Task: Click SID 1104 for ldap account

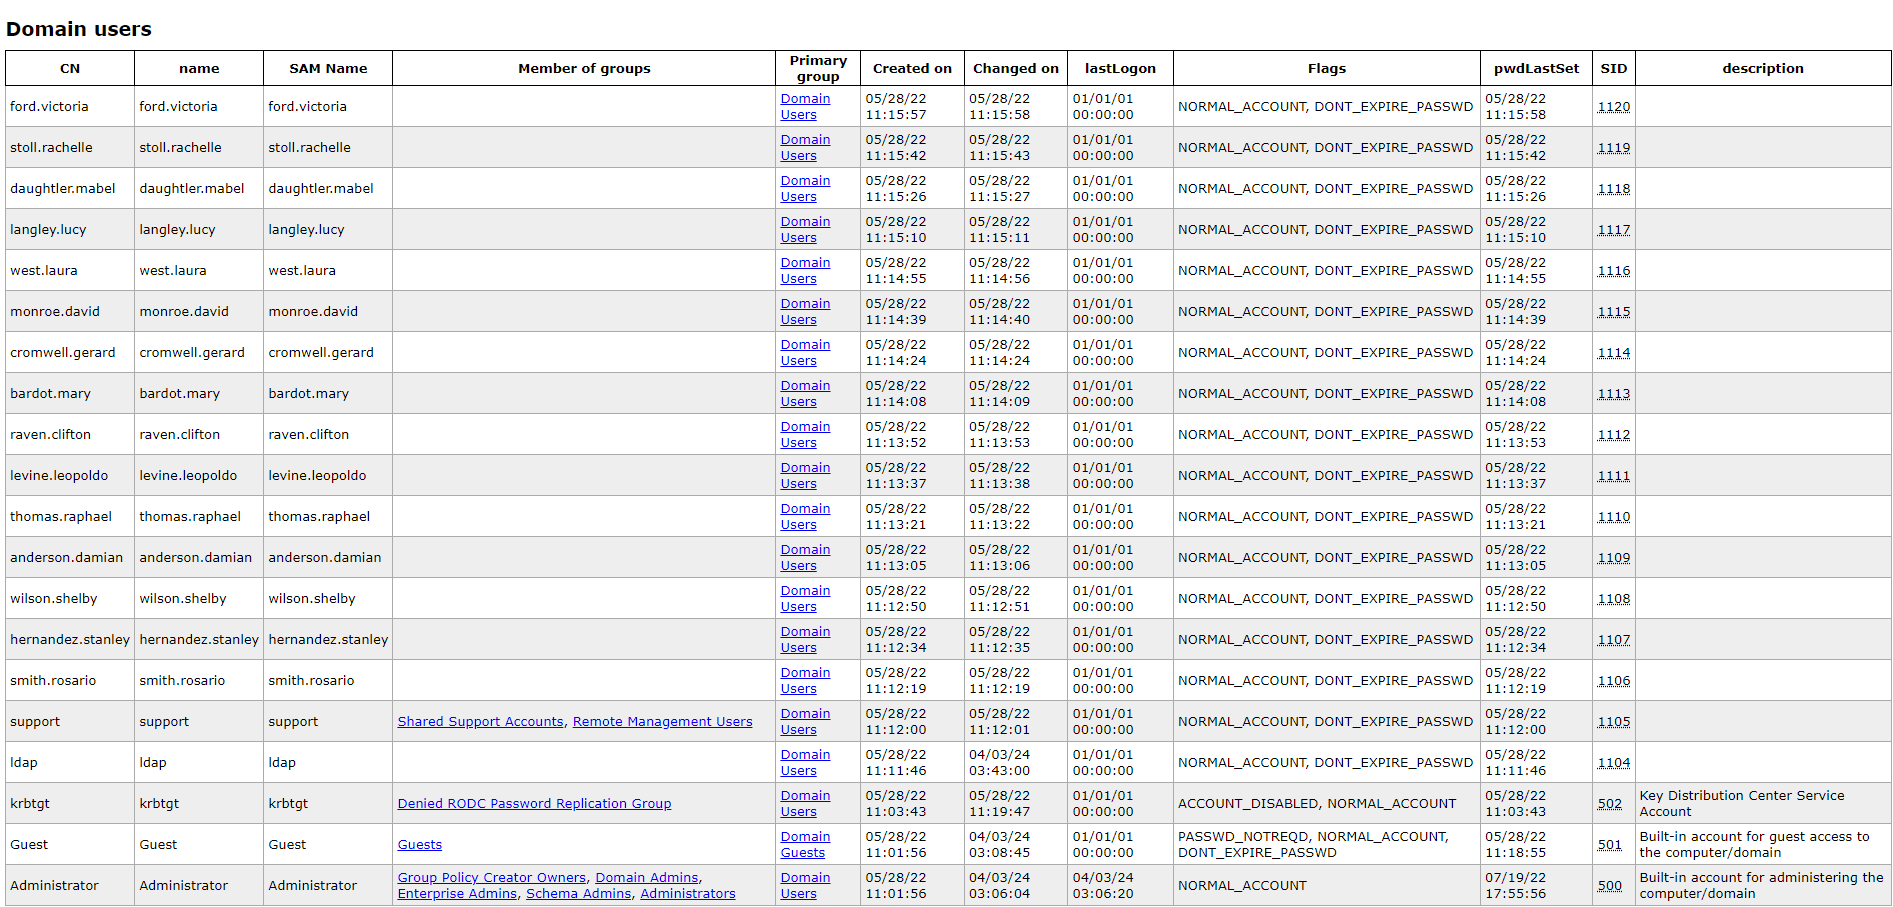Action: 1613,763
